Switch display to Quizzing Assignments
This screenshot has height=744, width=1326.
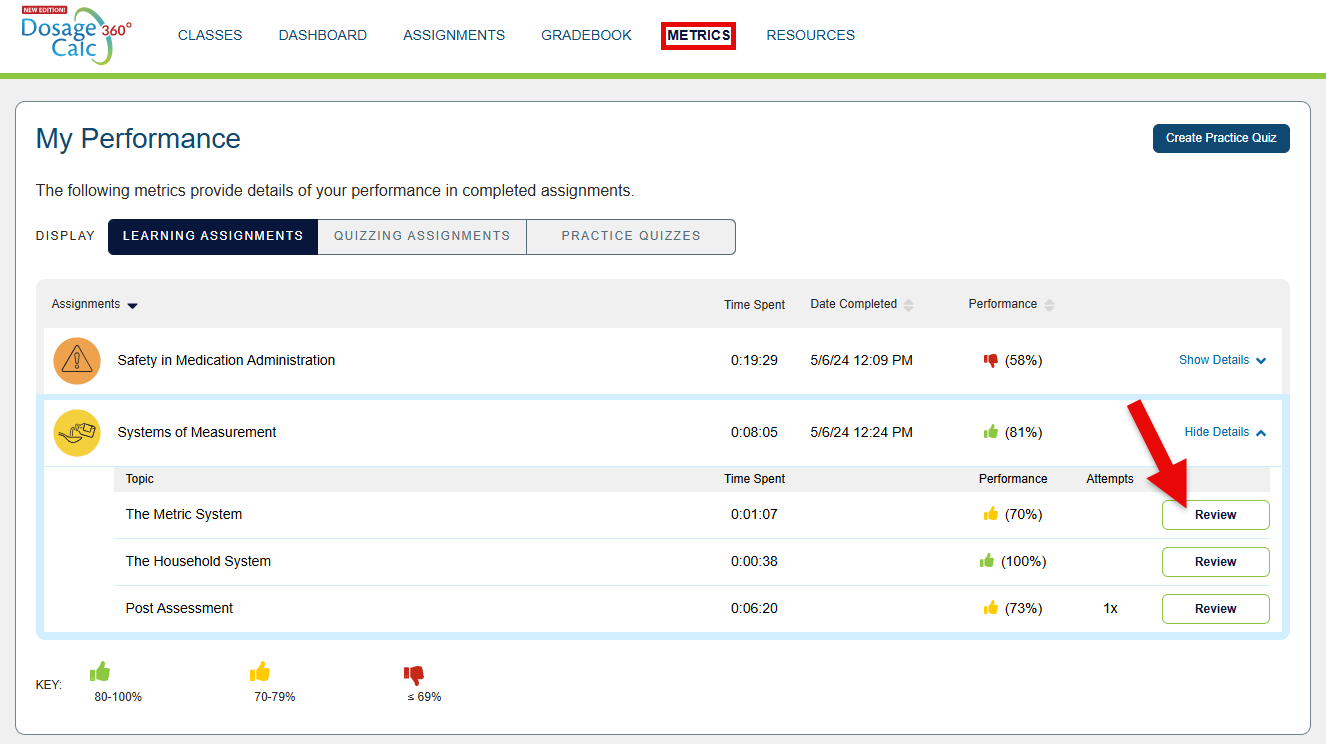422,237
